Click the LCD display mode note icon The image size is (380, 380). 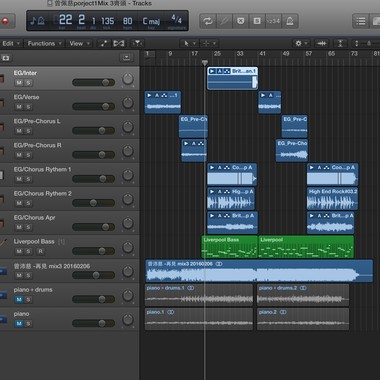pyautogui.click(x=37, y=21)
